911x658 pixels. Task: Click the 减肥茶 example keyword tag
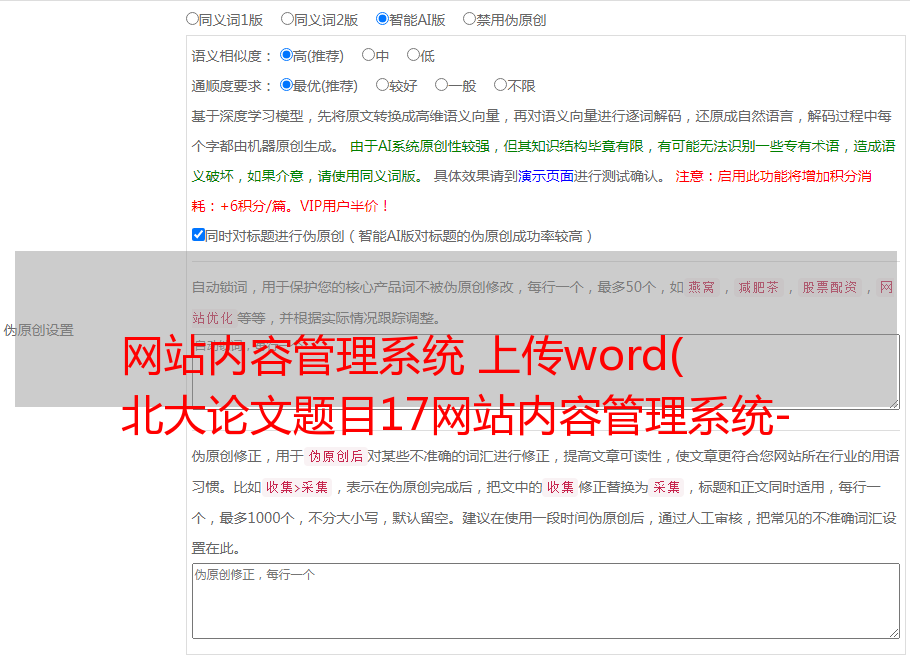[758, 287]
